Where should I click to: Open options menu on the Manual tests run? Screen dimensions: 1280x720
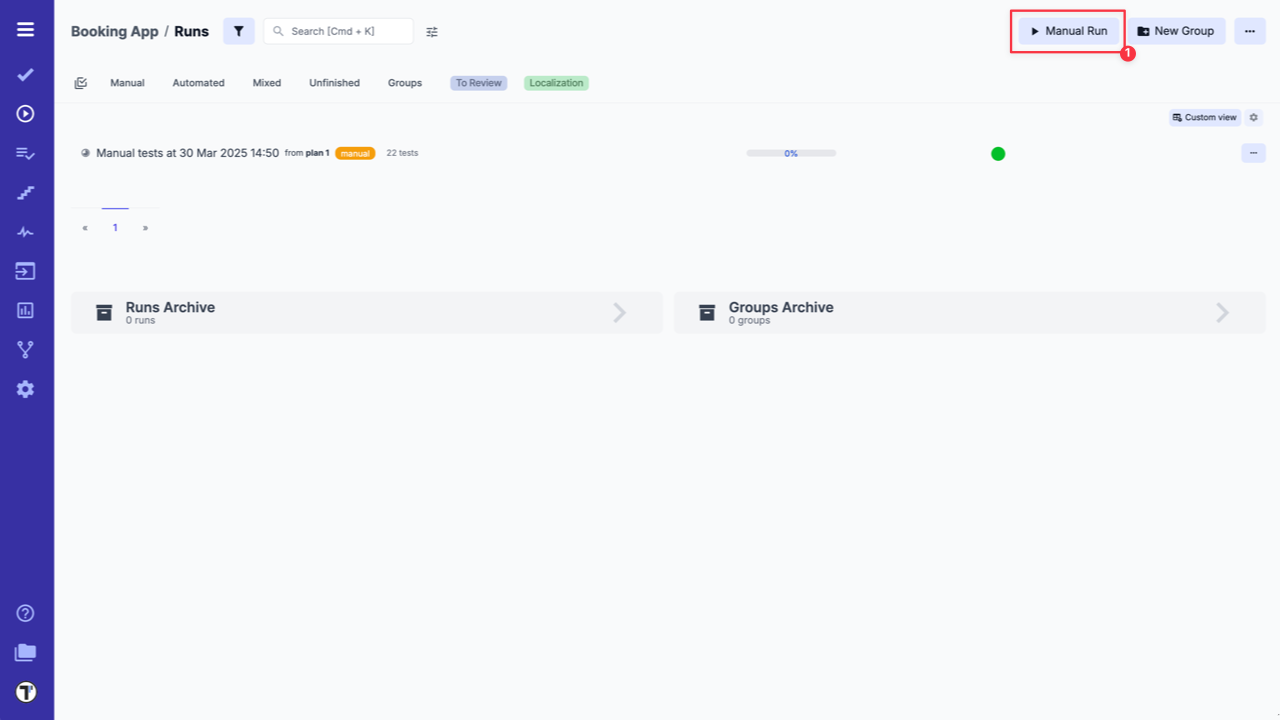(1253, 153)
